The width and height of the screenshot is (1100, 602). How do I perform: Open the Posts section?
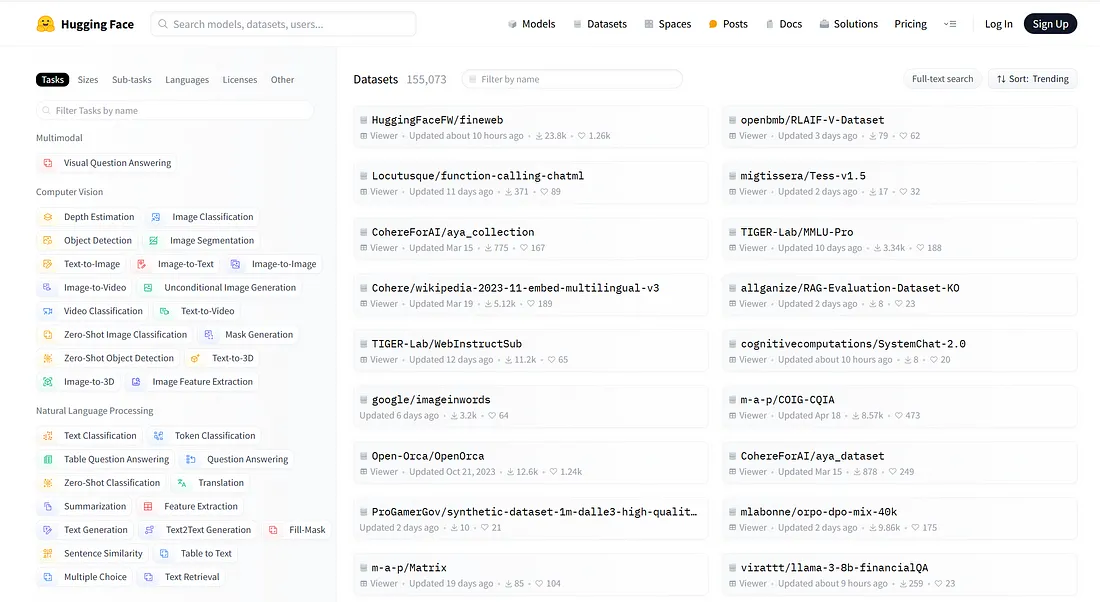coord(728,24)
